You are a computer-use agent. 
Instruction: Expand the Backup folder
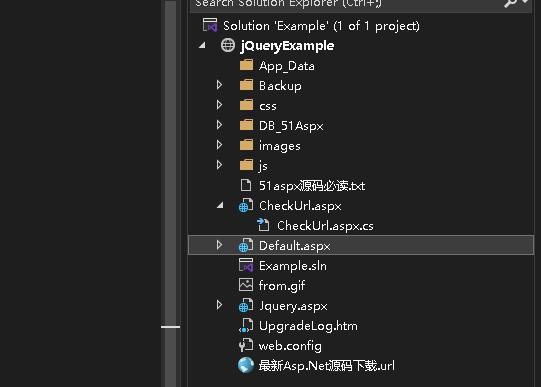pos(219,85)
